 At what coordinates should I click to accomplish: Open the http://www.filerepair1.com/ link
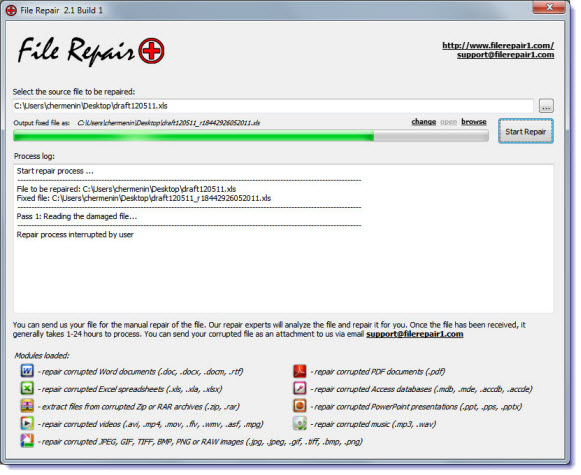pyautogui.click(x=498, y=46)
